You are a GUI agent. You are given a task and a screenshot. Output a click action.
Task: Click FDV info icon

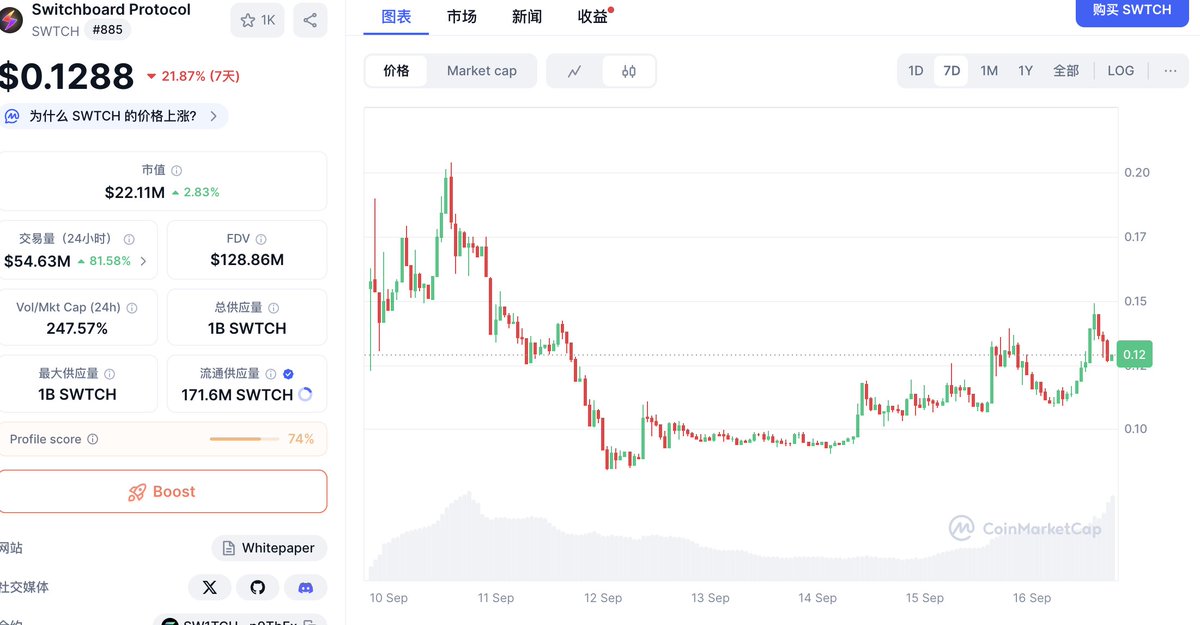[261, 239]
